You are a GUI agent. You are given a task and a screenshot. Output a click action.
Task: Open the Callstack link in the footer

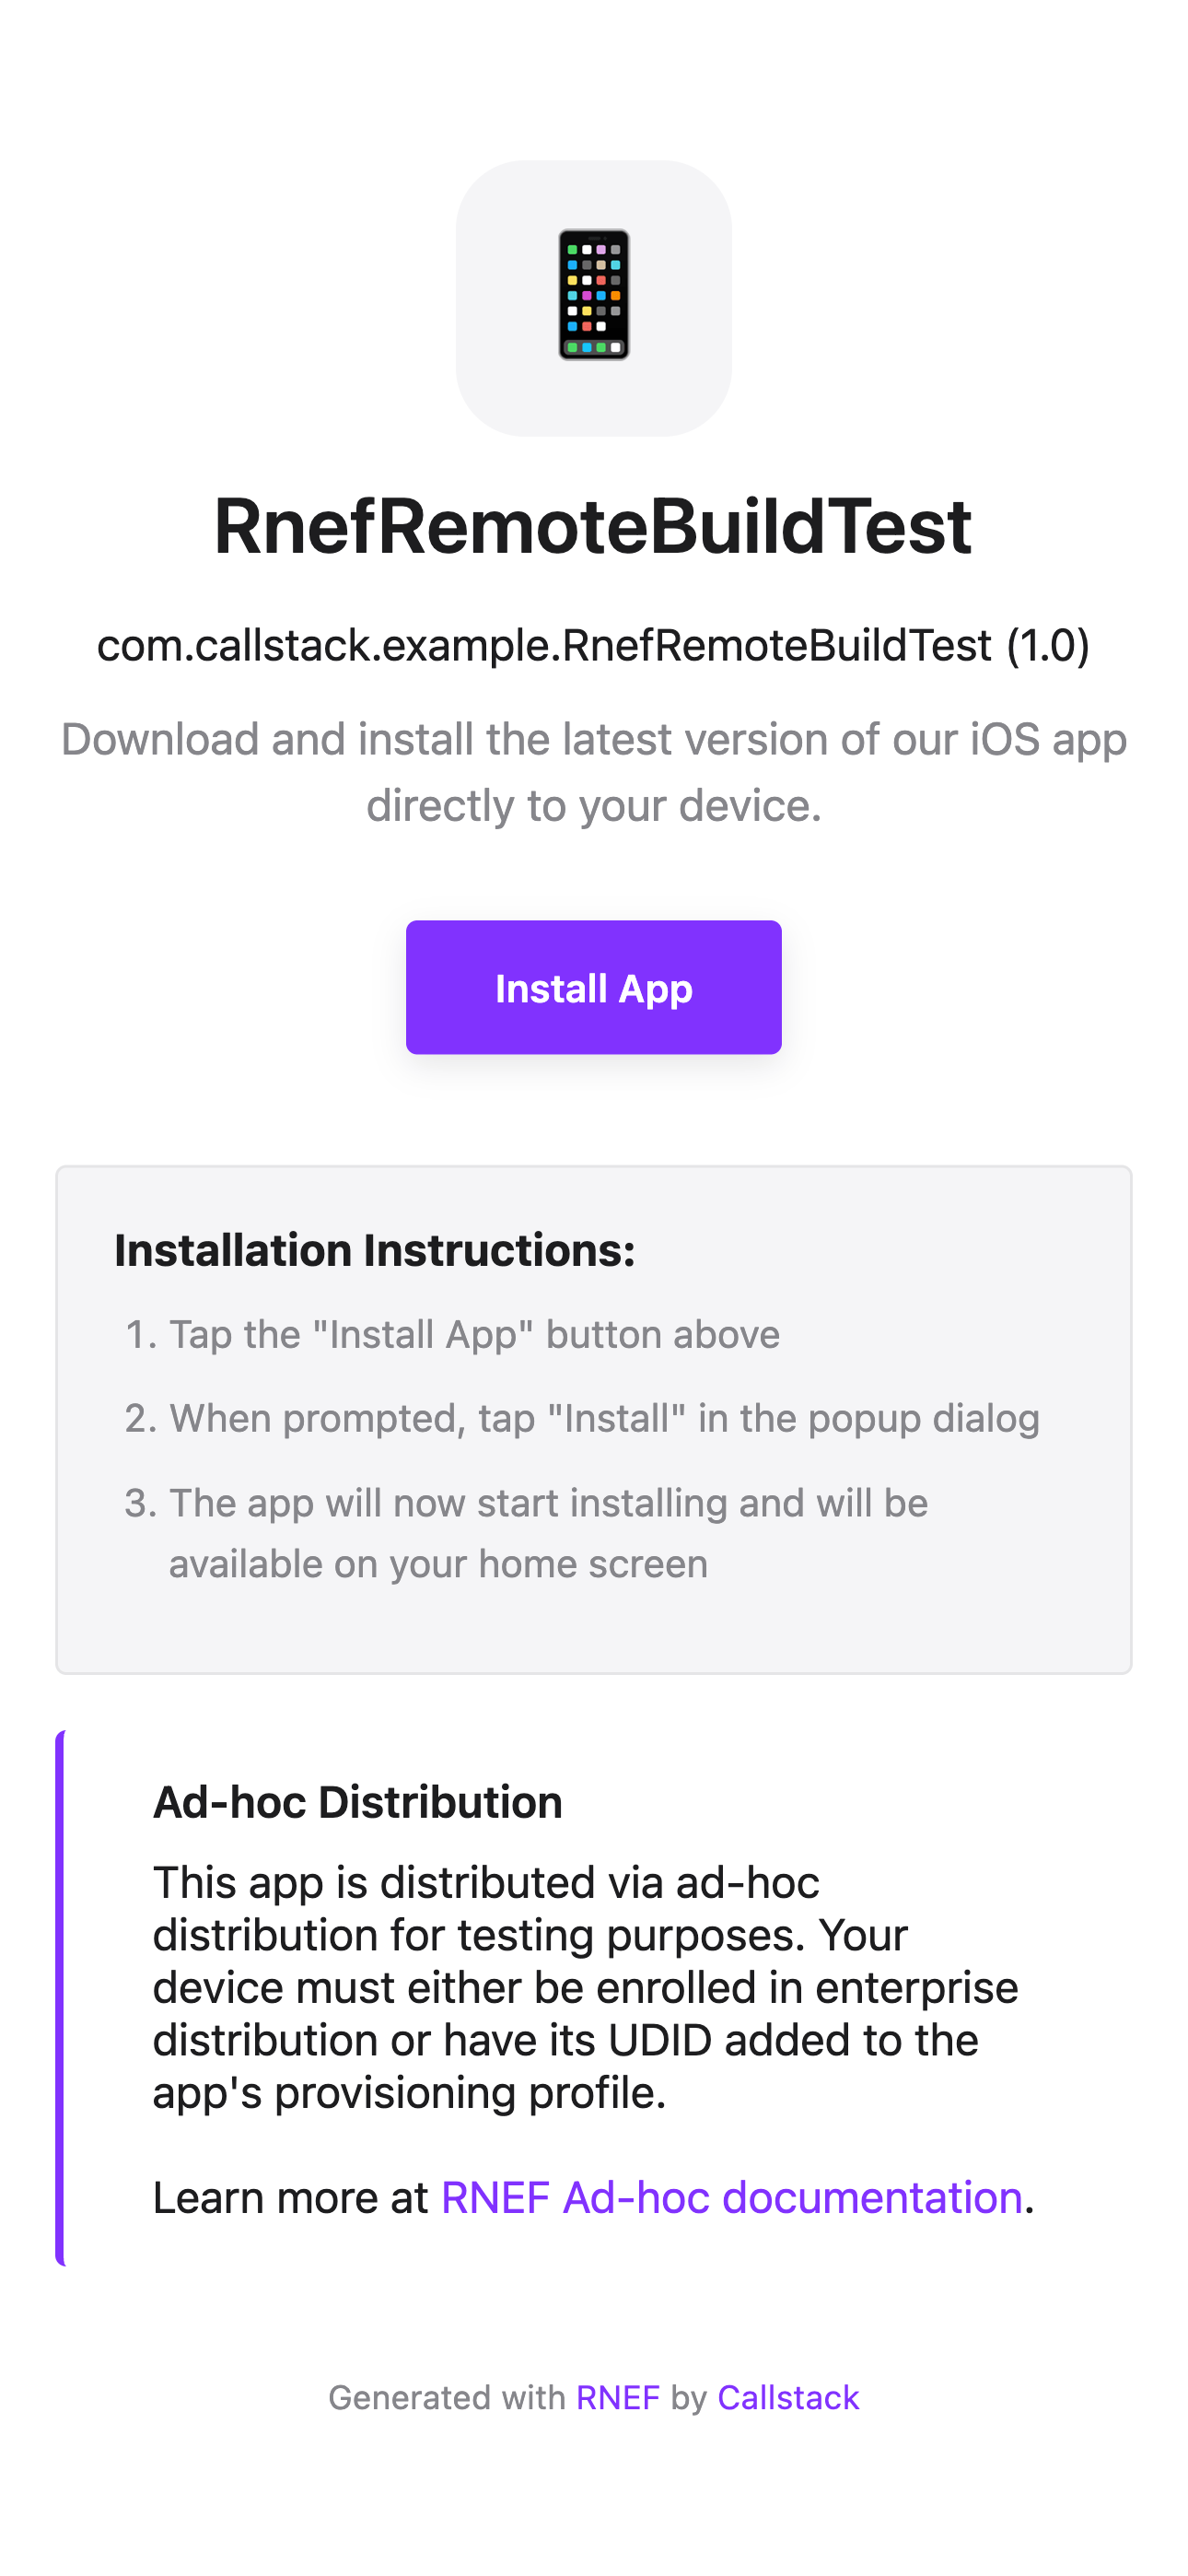(788, 2398)
